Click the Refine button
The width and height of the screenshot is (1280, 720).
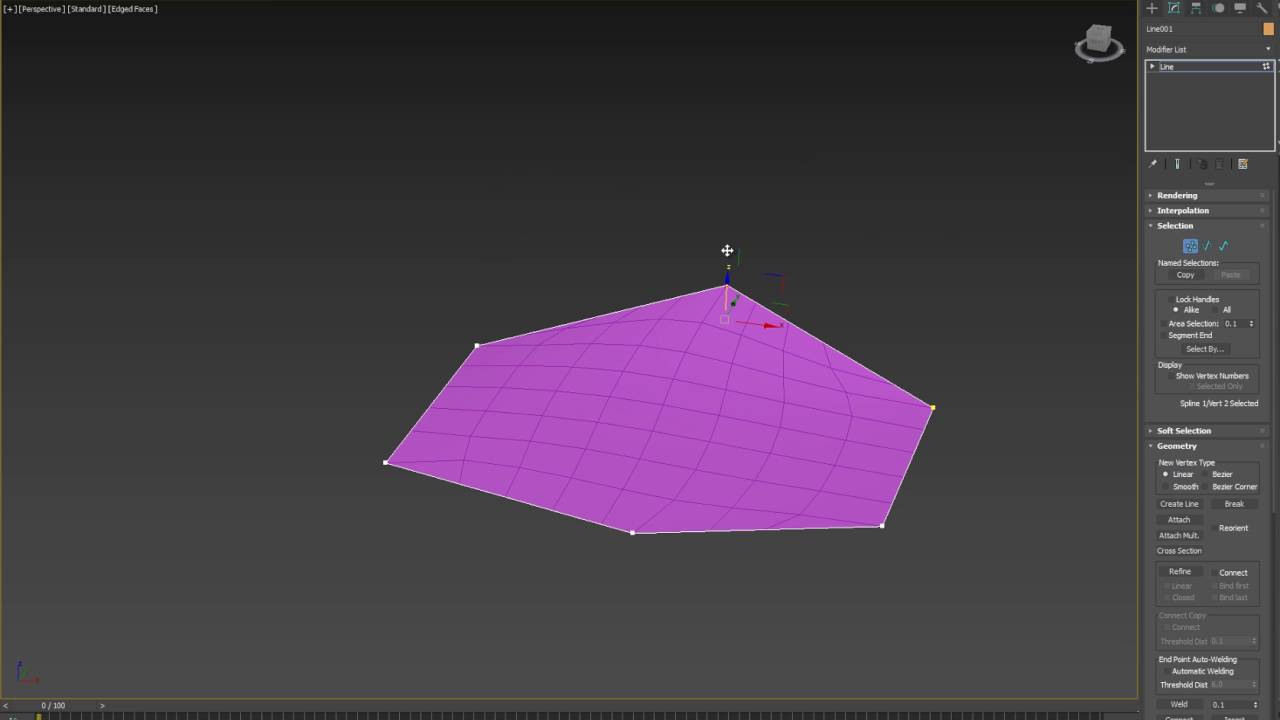[x=1180, y=572]
